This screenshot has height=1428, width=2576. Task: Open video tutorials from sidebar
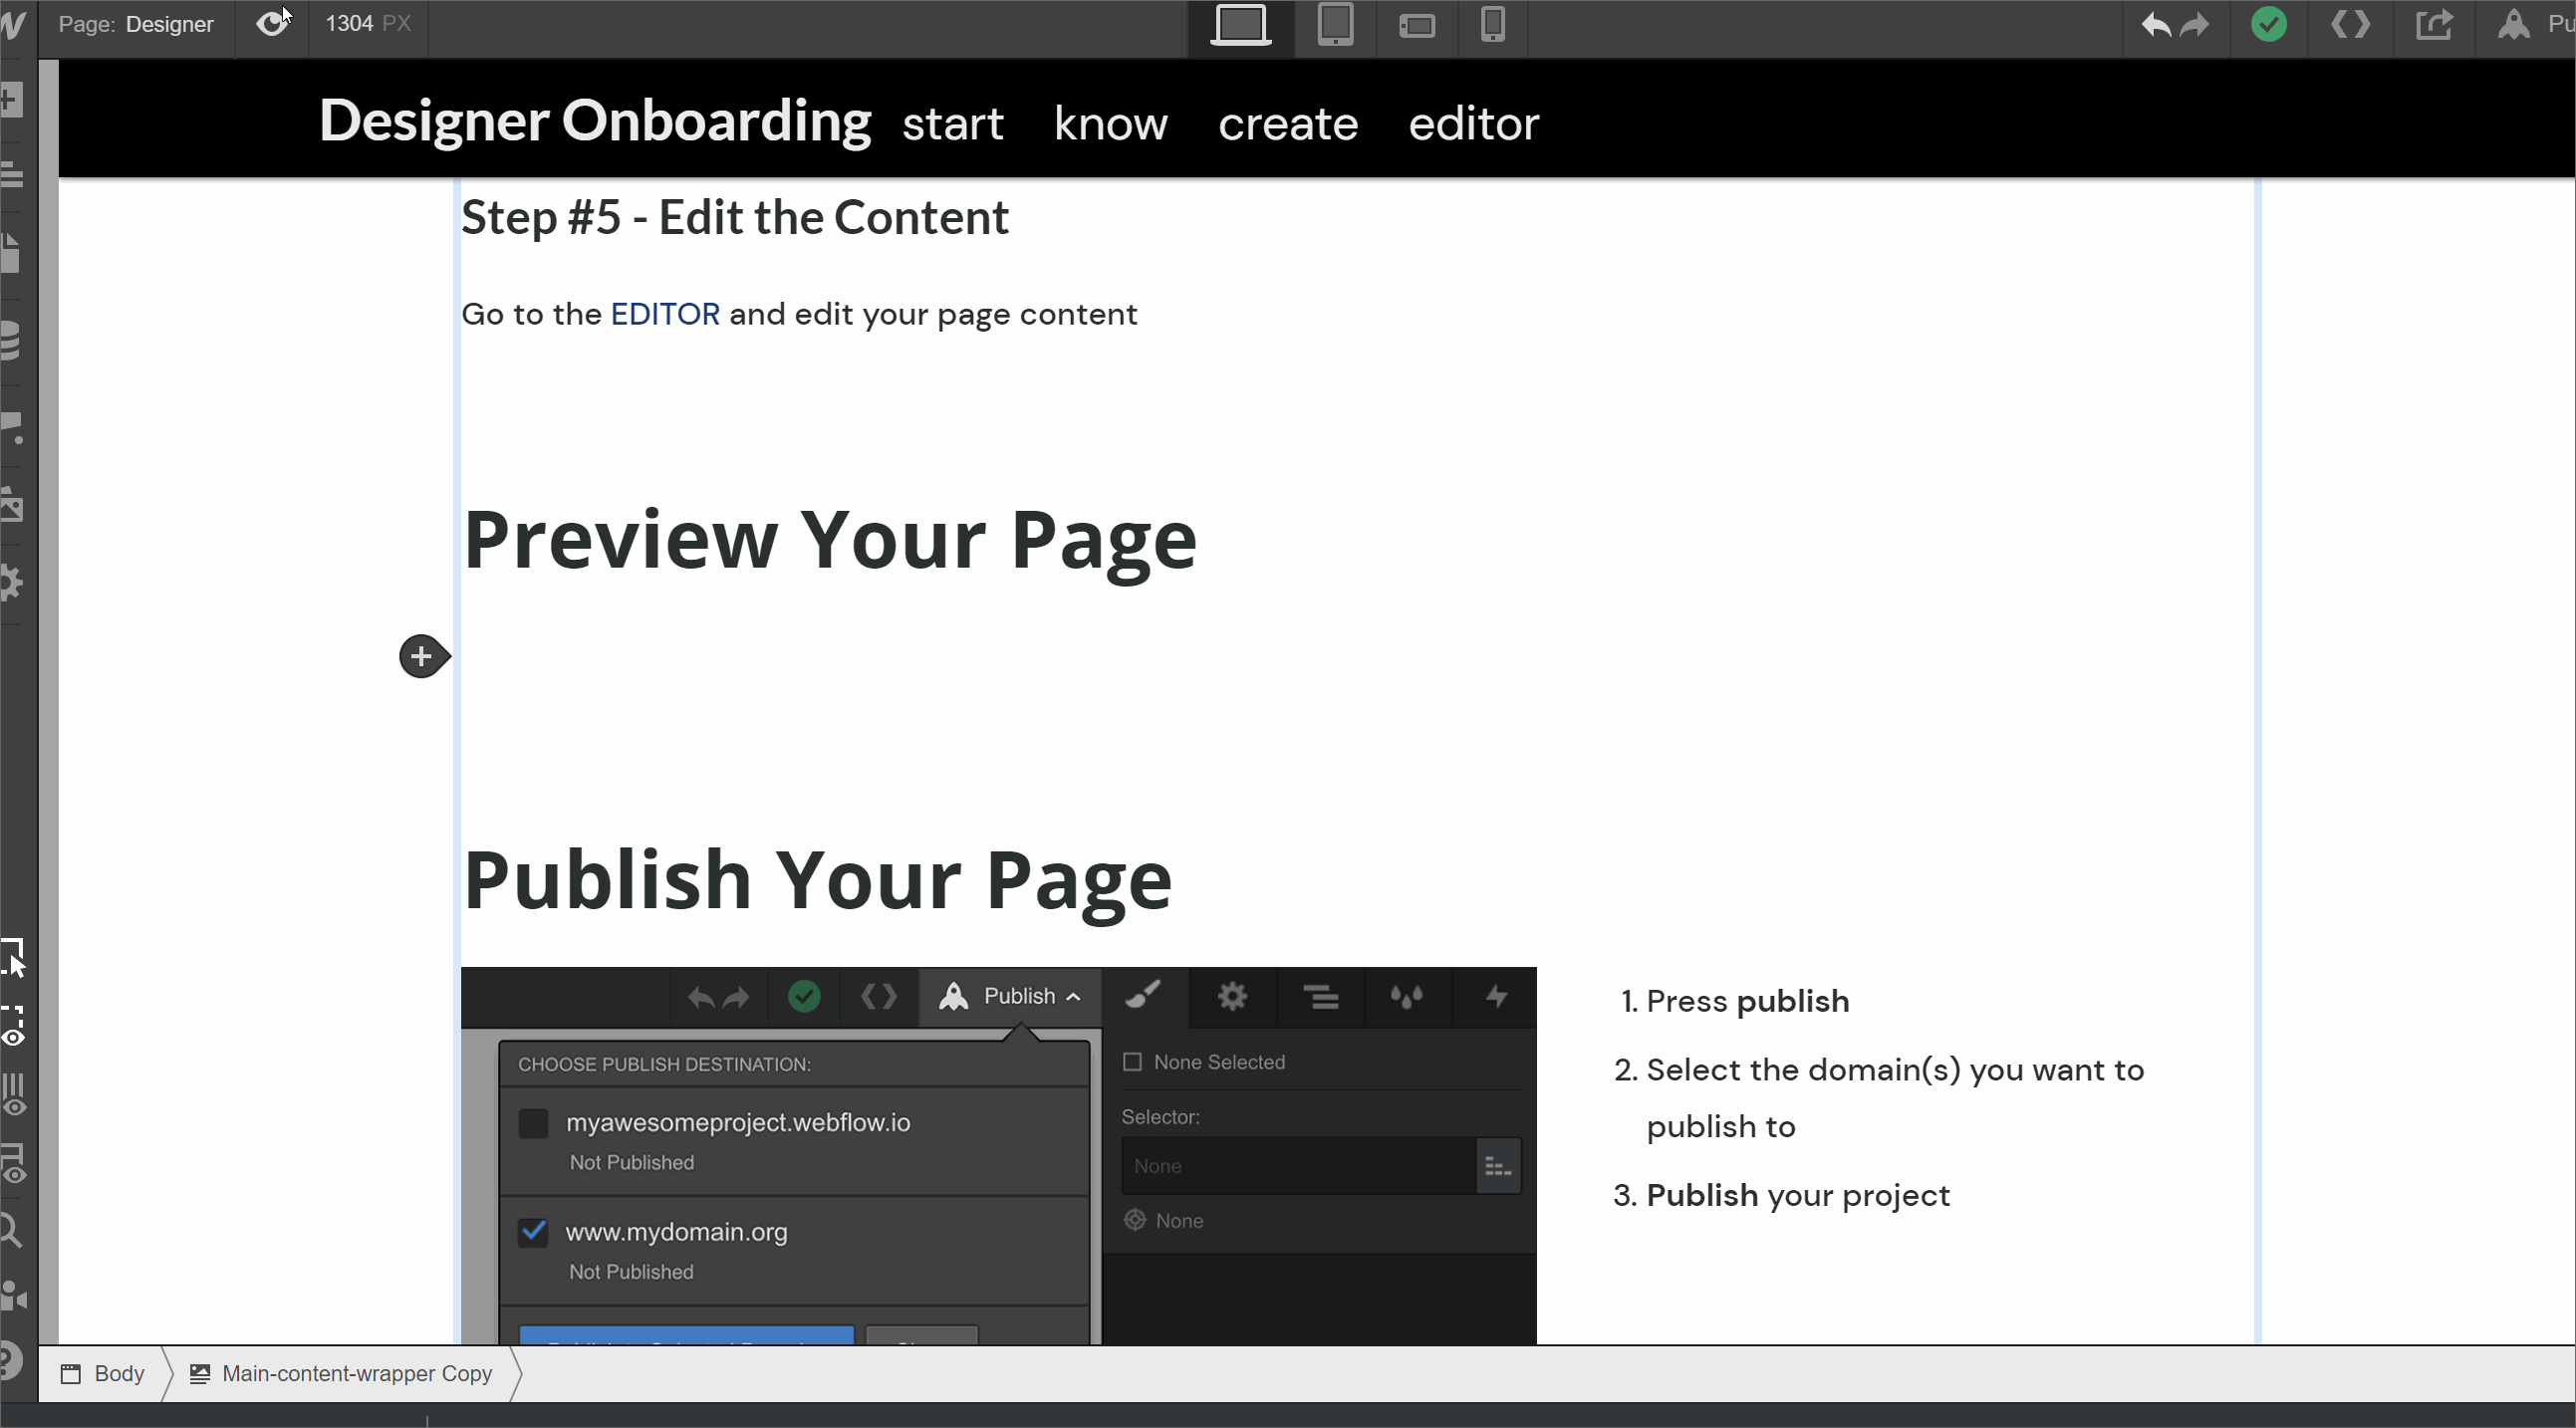(13, 1295)
